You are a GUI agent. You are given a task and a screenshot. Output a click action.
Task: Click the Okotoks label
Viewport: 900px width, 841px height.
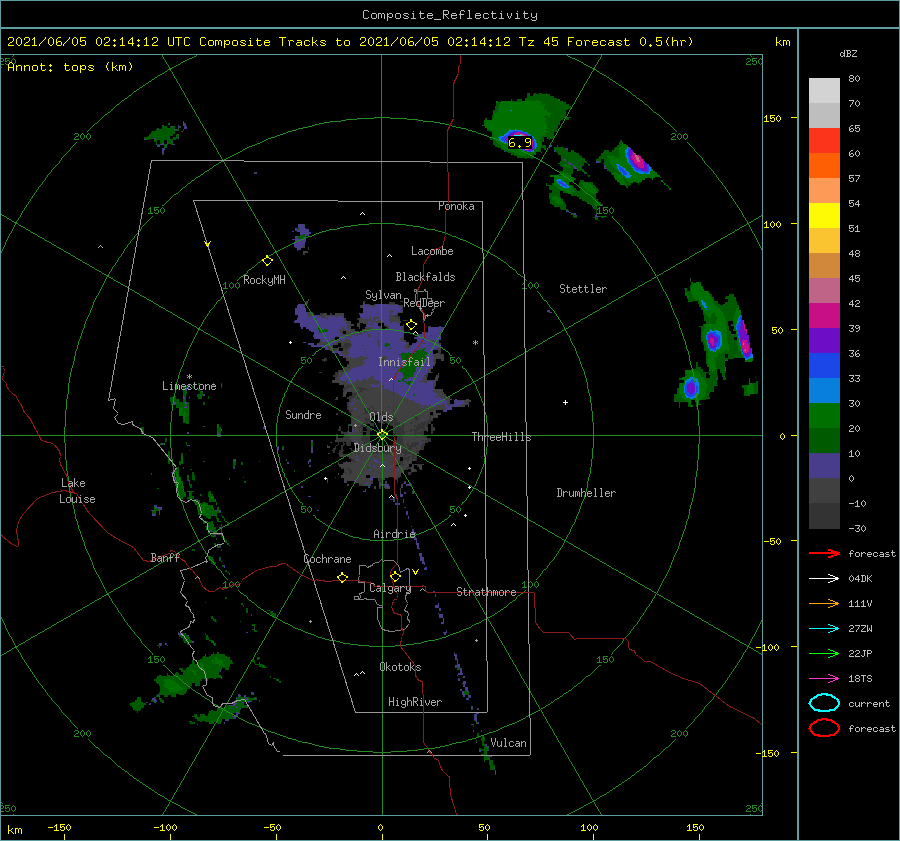400,667
